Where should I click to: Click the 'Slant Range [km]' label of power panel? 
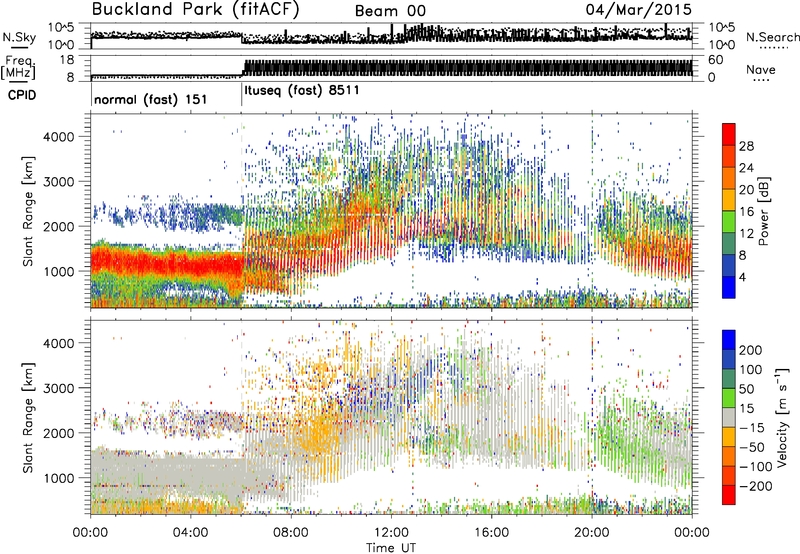[28, 211]
